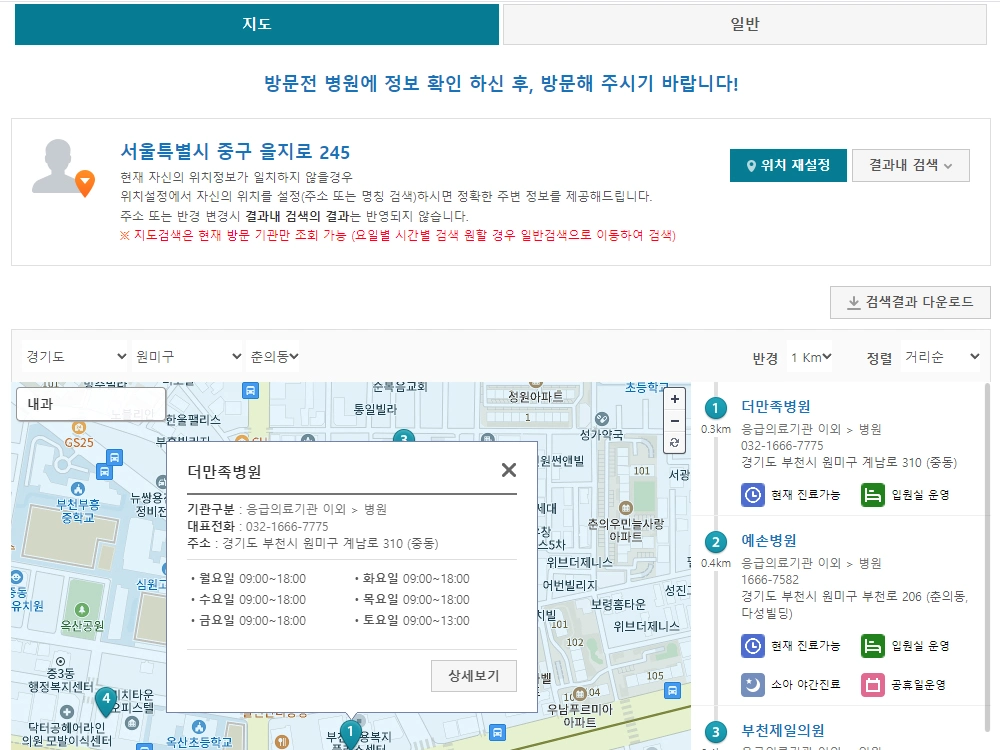Click the 상세보기 button in popup
This screenshot has height=750, width=1000.
tap(474, 675)
